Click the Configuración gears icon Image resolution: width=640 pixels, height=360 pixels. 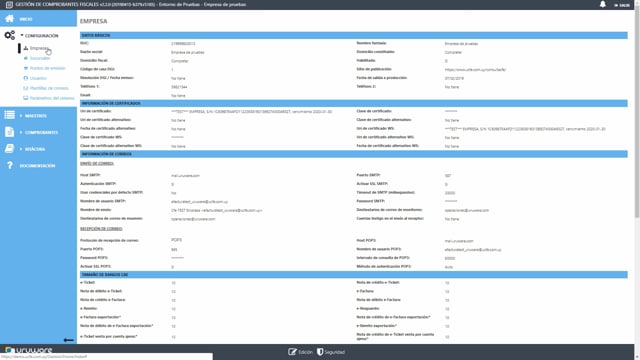(10, 36)
